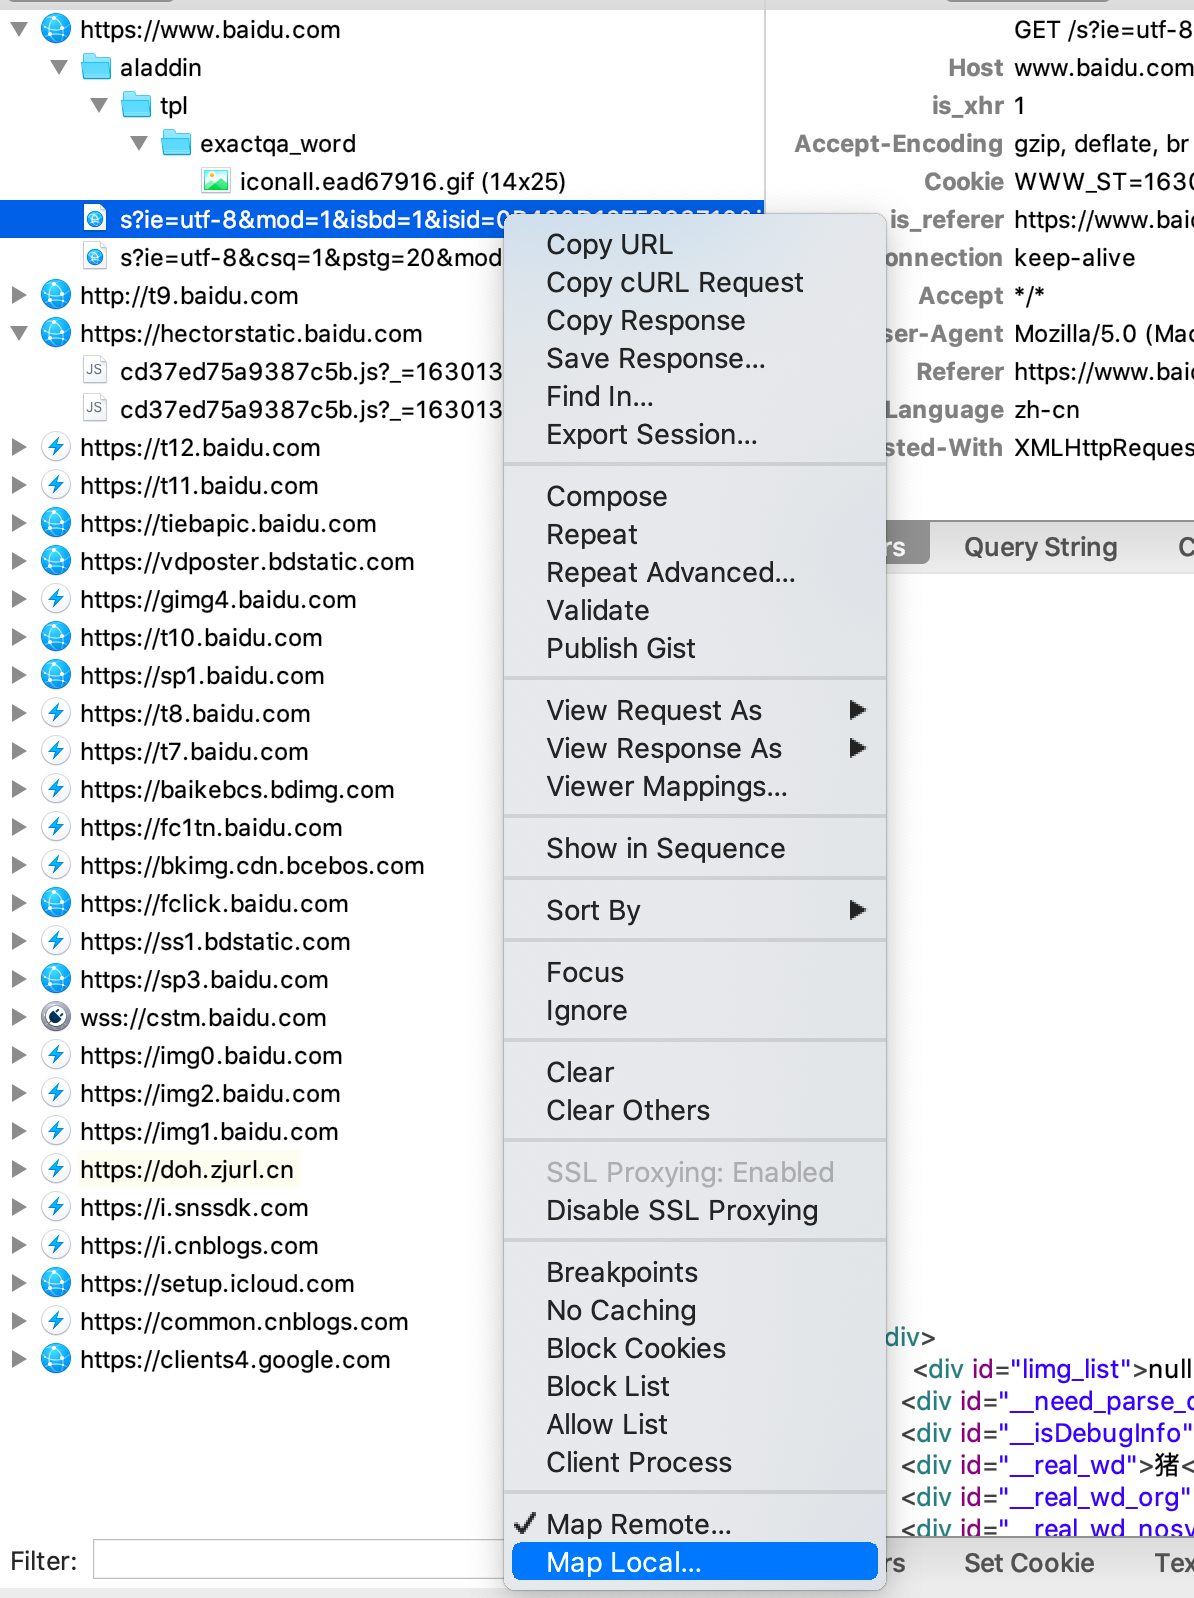Open the View Response As submenu
This screenshot has height=1598, width=1194.
pyautogui.click(x=694, y=748)
